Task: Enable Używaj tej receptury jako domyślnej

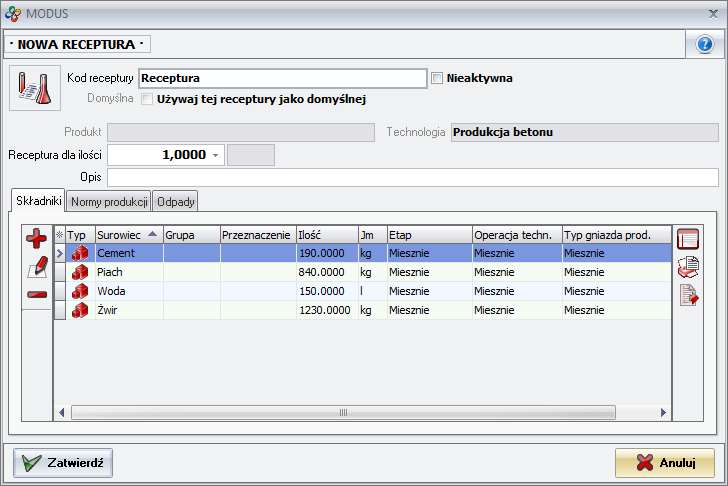Action: pos(147,99)
